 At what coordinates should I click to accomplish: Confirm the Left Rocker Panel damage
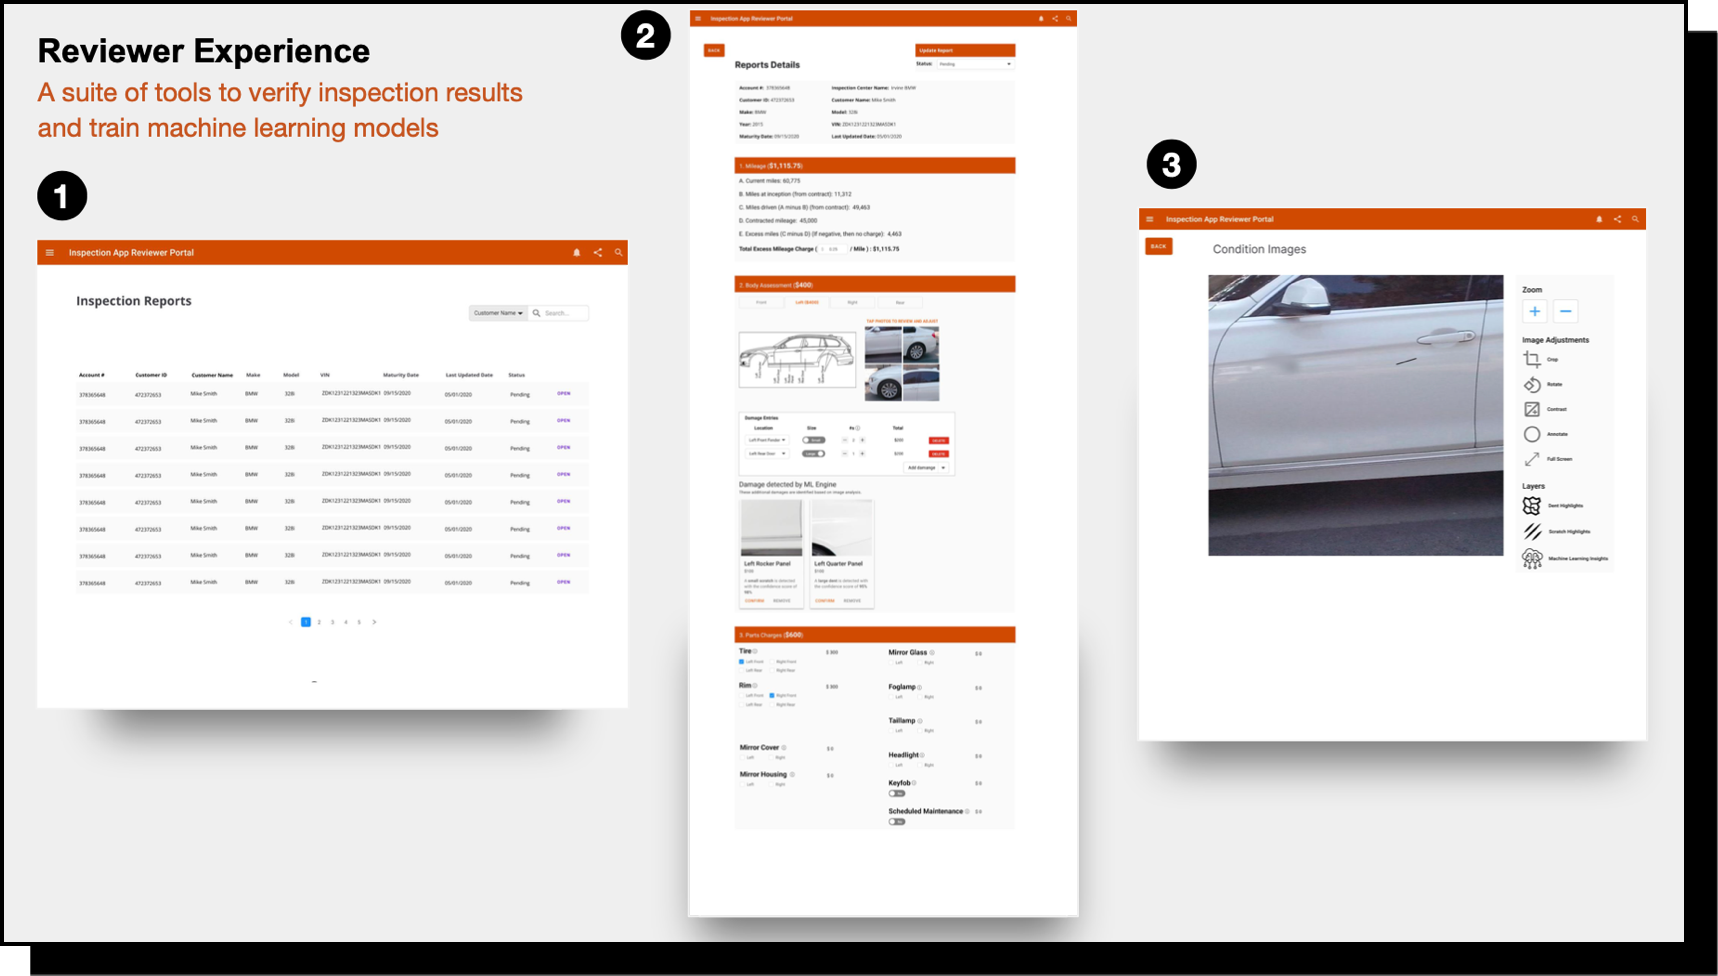[x=754, y=601]
